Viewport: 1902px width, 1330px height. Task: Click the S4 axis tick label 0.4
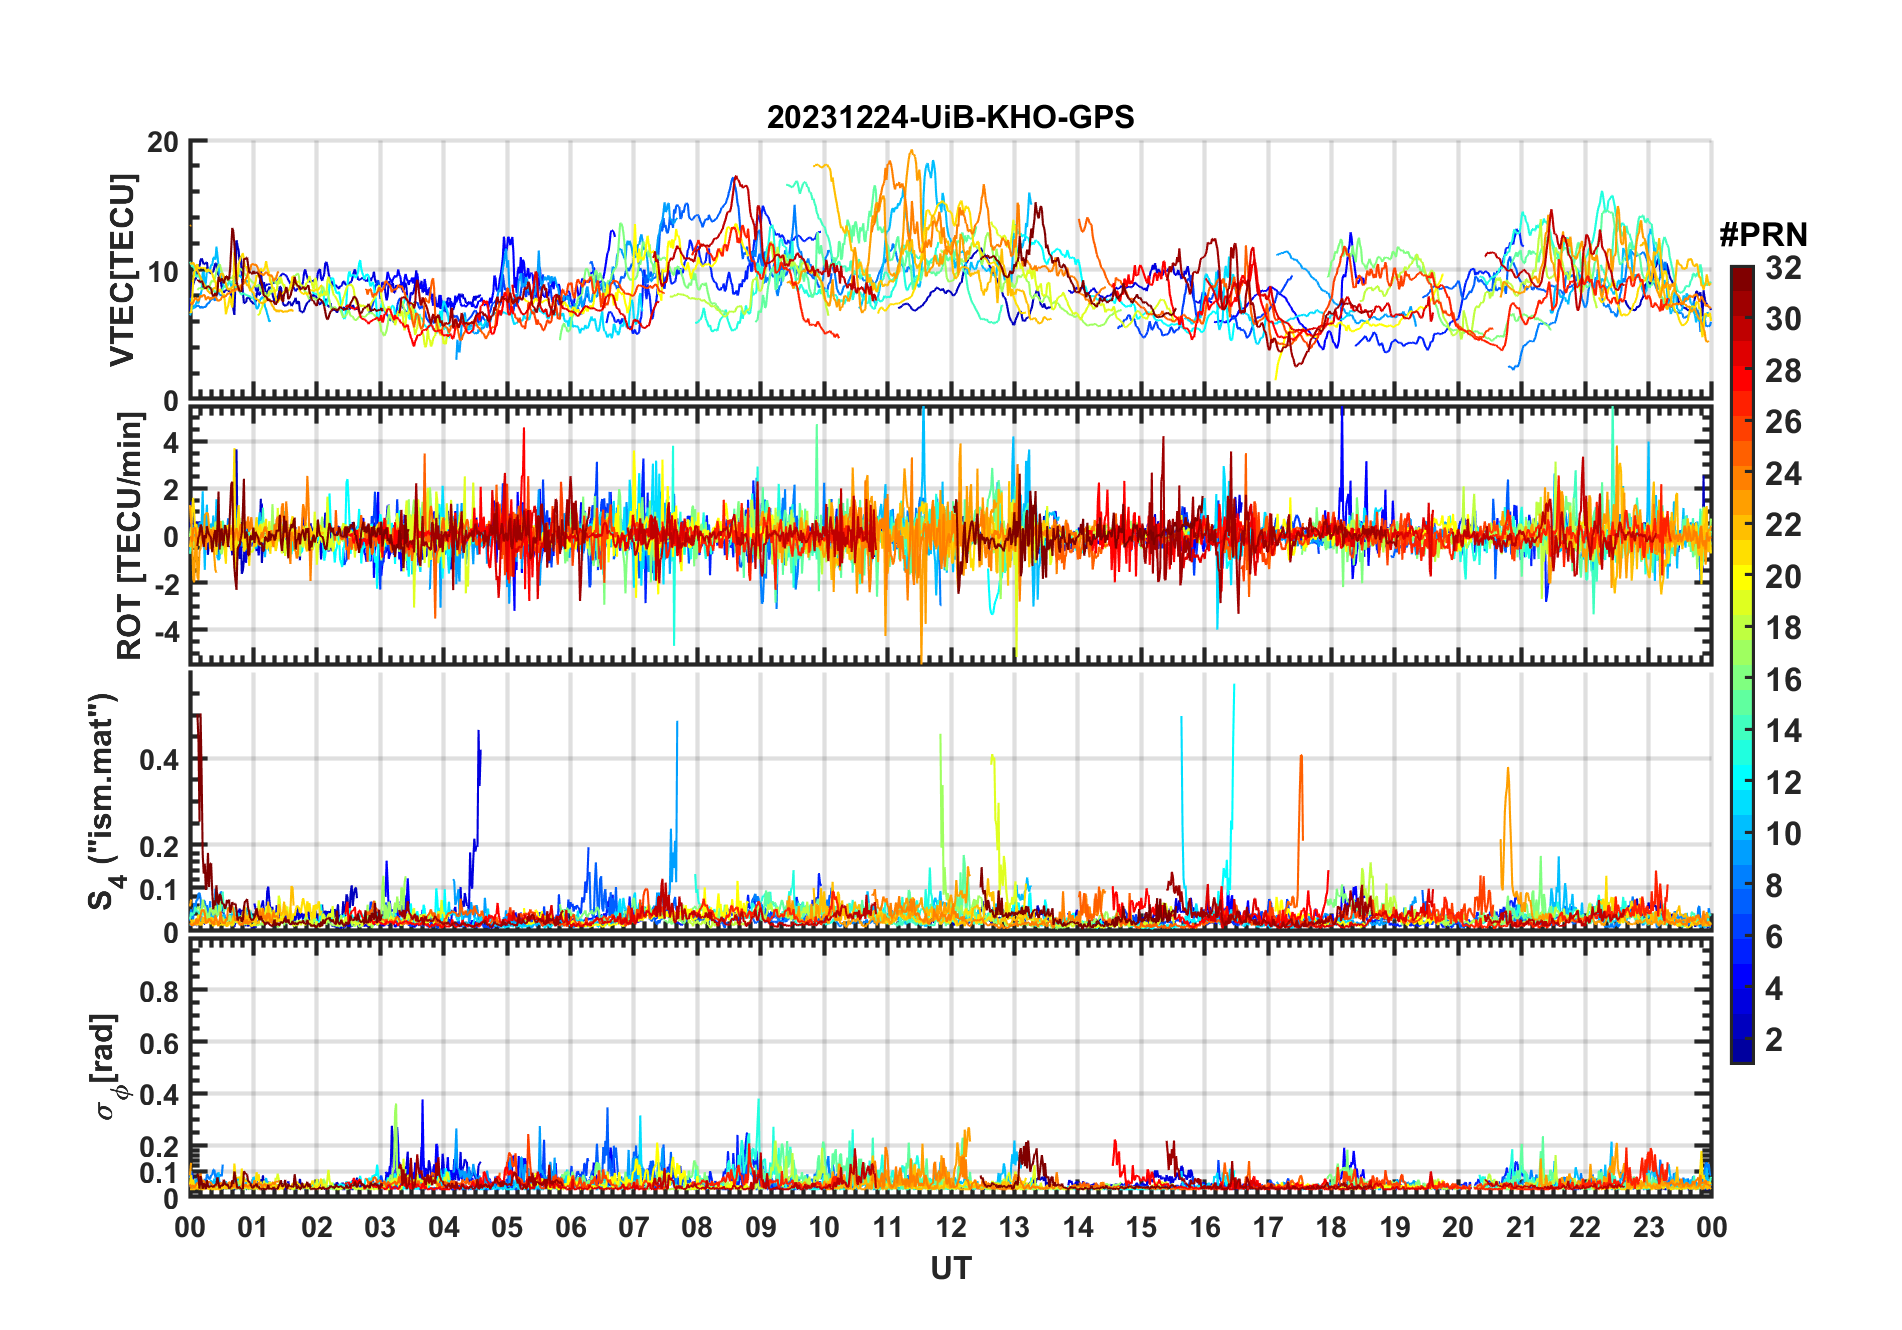coord(159,760)
